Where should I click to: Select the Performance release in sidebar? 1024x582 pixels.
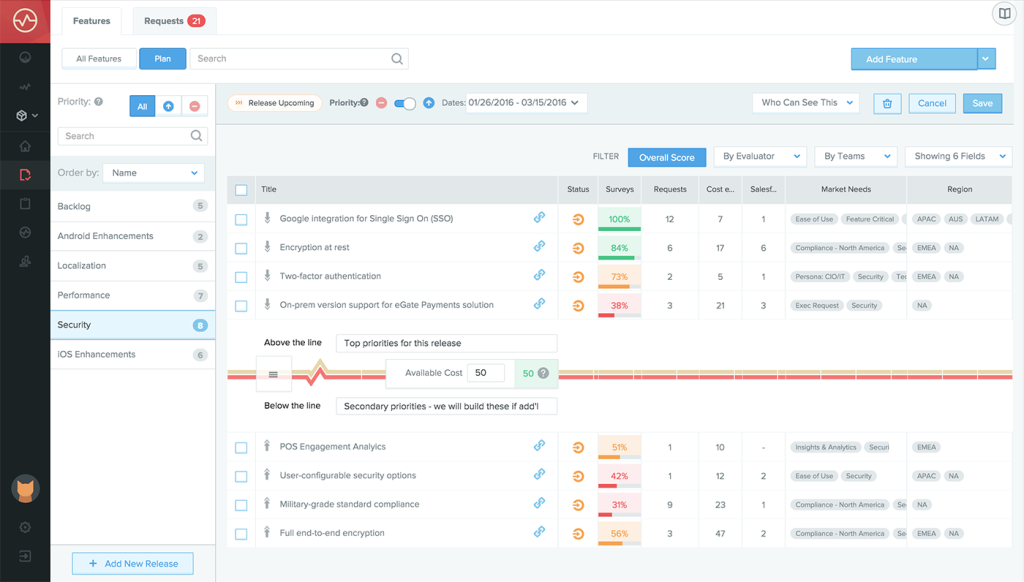[132, 295]
